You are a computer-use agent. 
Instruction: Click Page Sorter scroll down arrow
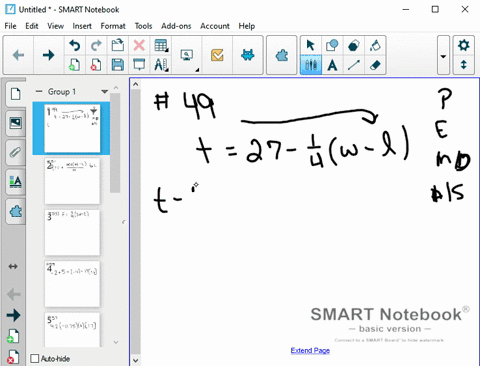coord(116,342)
